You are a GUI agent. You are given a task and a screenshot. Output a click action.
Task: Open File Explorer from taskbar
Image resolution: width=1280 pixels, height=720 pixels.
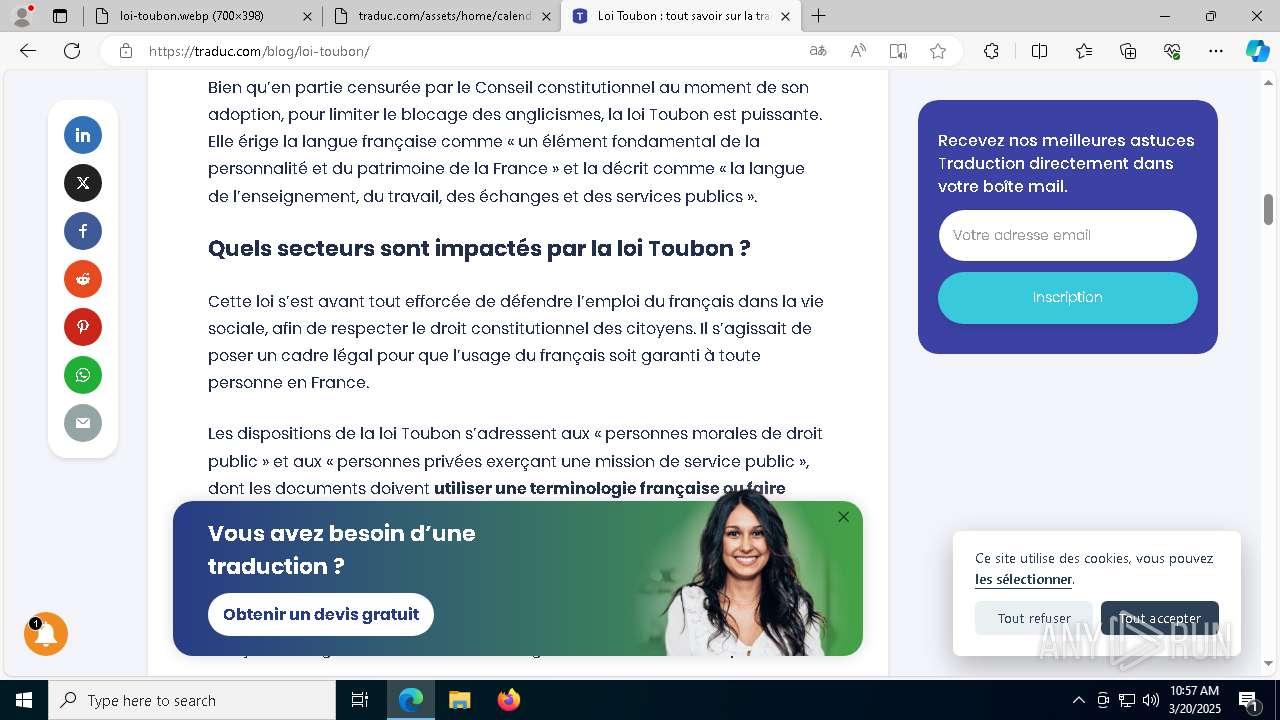click(x=459, y=700)
